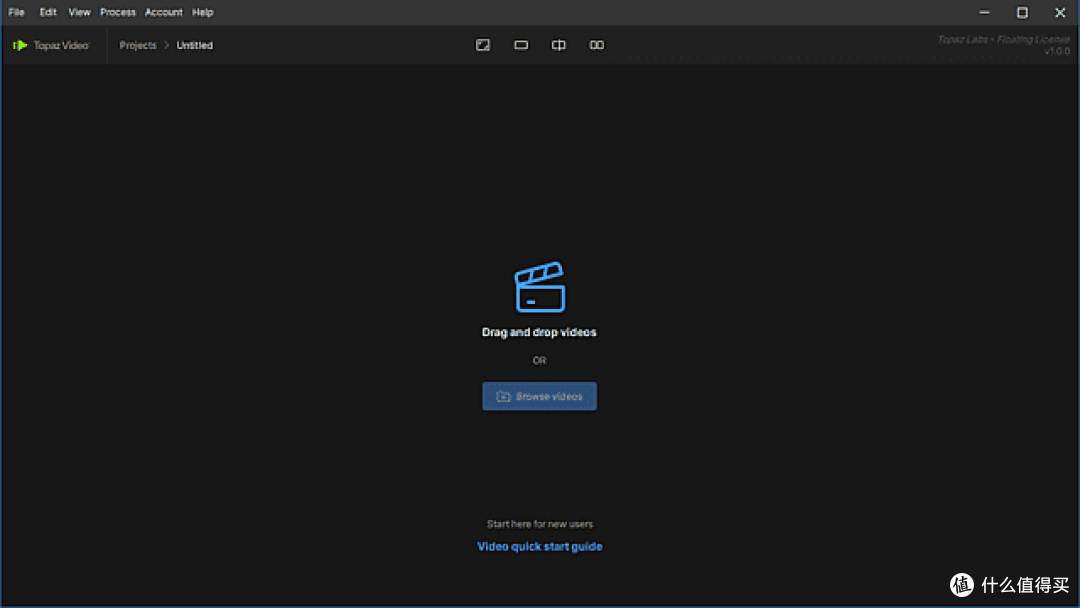Select single view layout icon
The image size is (1080, 608).
click(521, 45)
